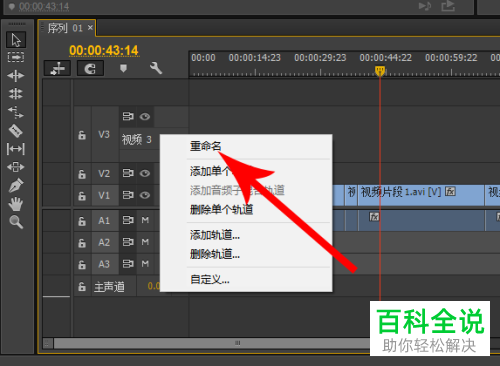Click the 视频 3 track name
The width and height of the screenshot is (500, 366).
[x=137, y=139]
